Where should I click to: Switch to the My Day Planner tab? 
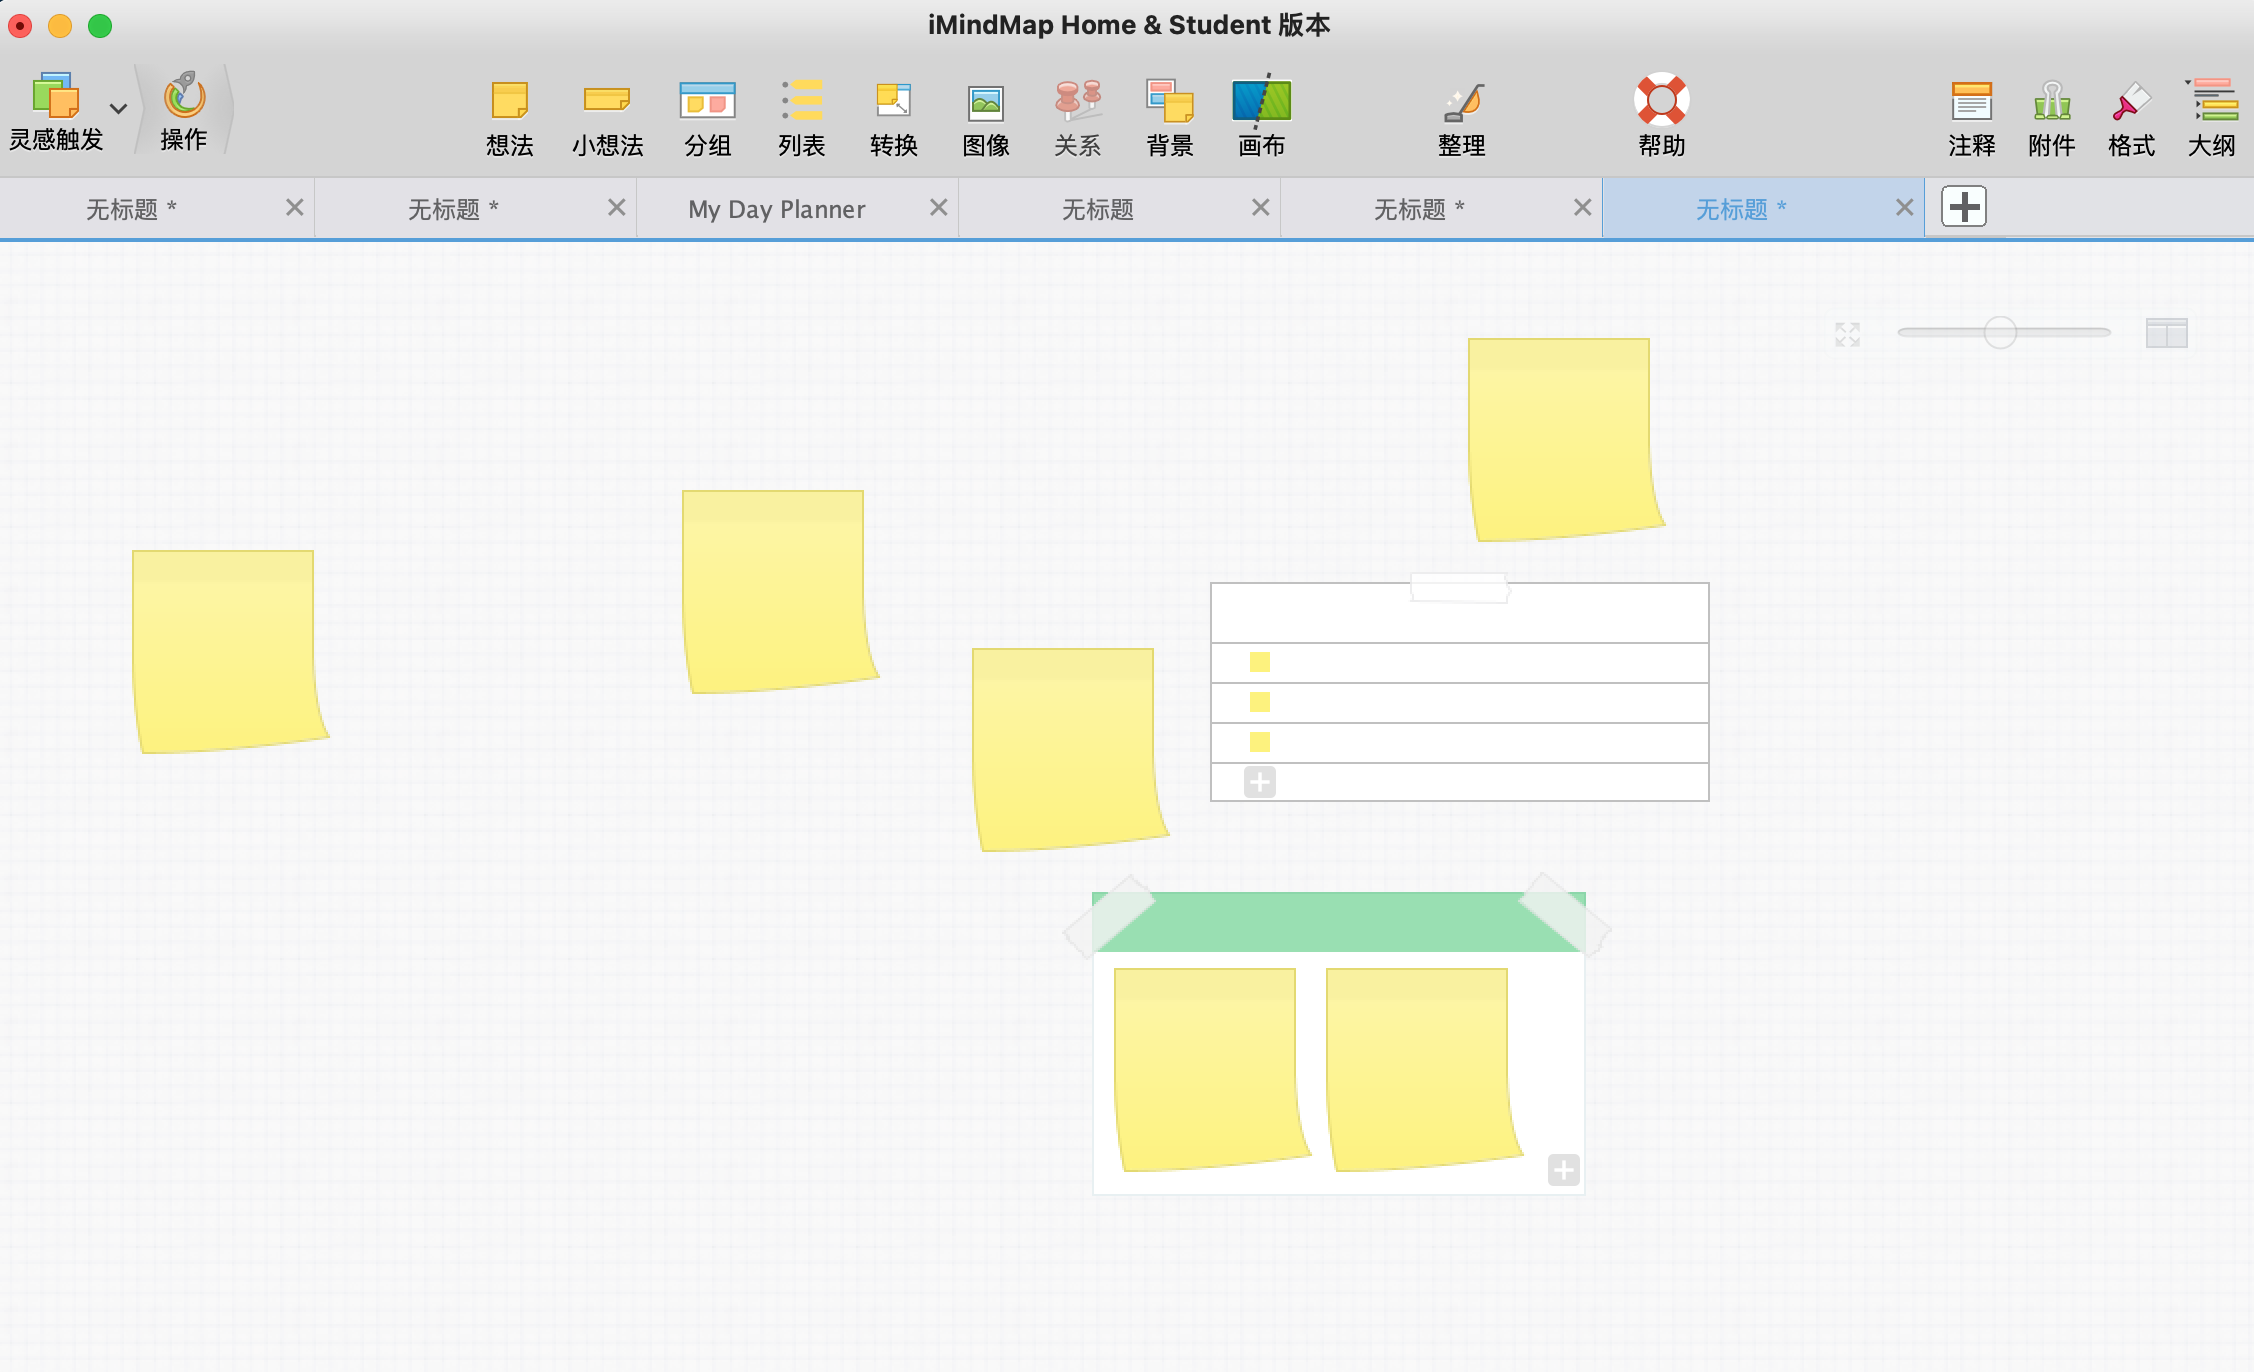776,209
